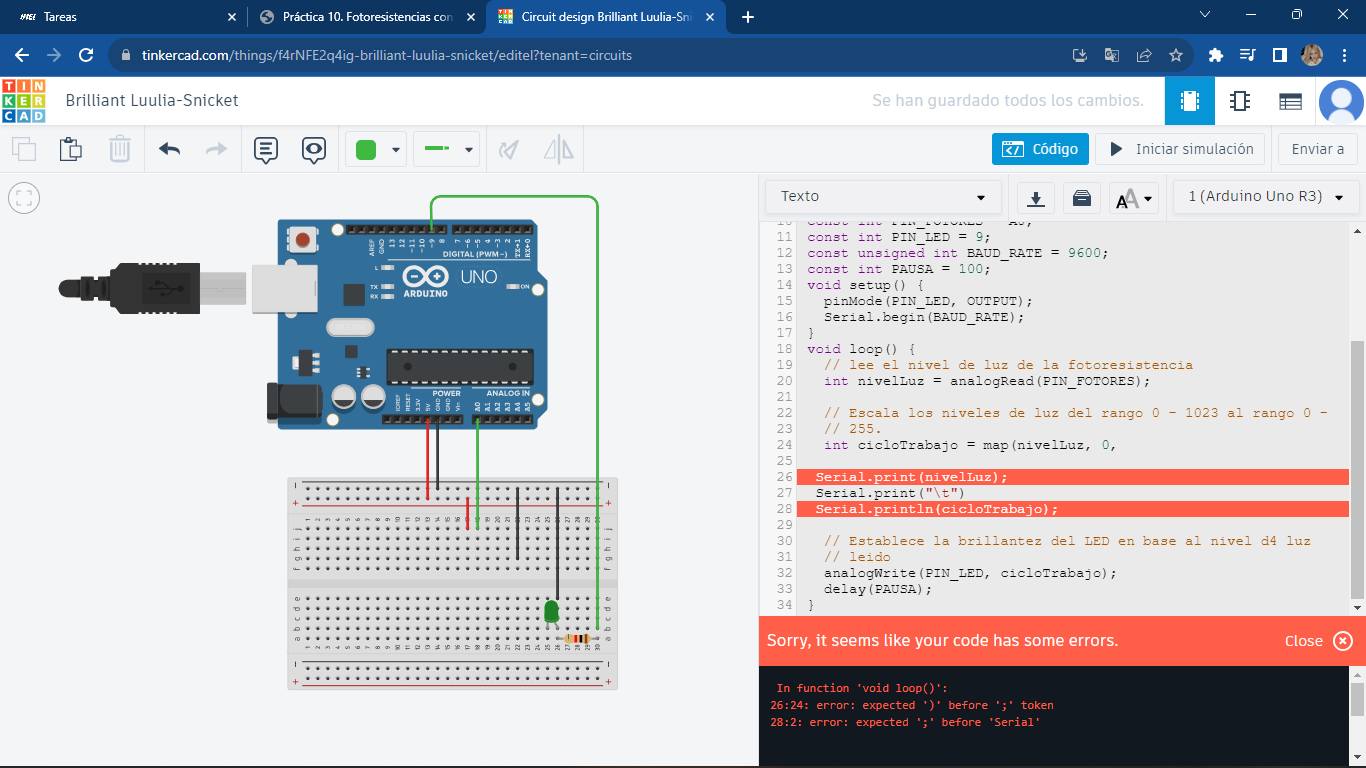Toggle circuit view button in header
Image resolution: width=1366 pixels, height=768 pixels.
(1190, 101)
